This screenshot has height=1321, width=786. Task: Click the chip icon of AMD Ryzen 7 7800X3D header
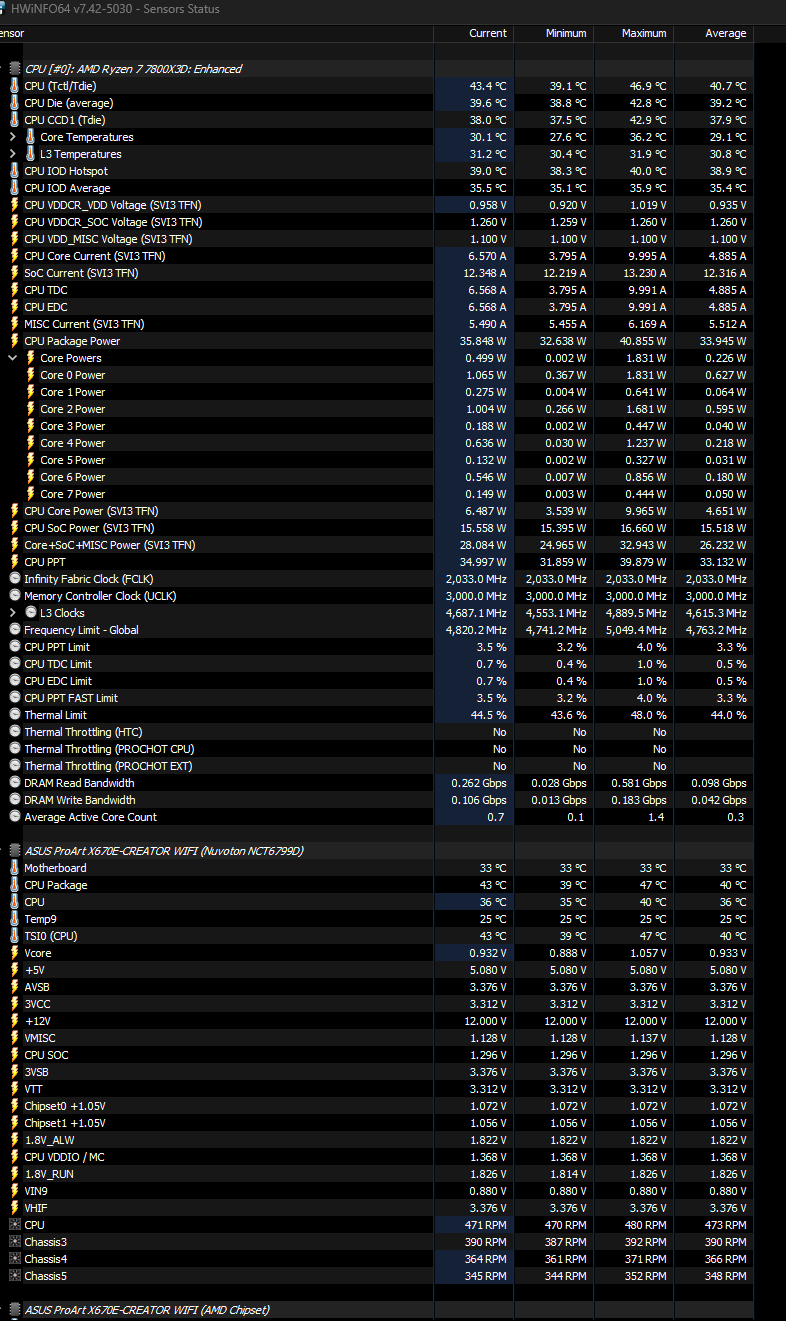(x=14, y=69)
